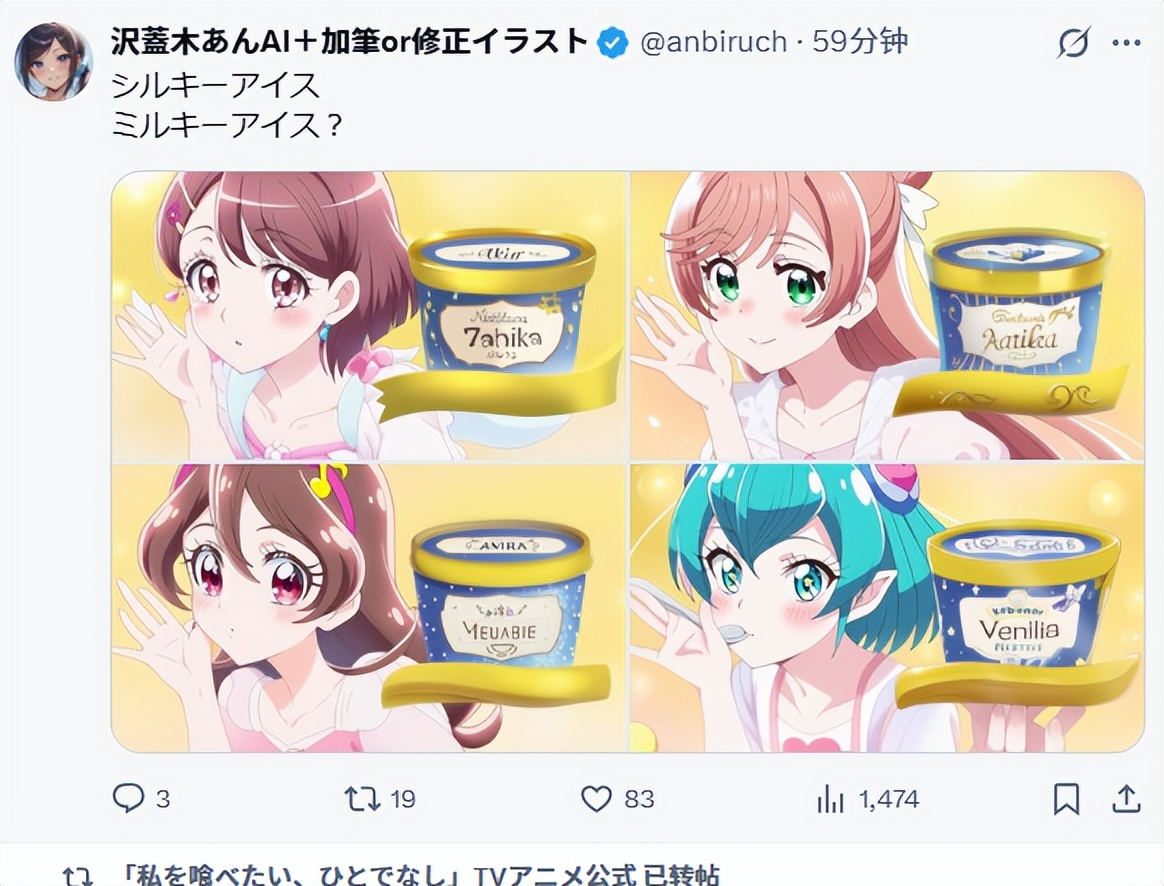Open the author's profile avatar
This screenshot has height=886, width=1164.
(53, 61)
